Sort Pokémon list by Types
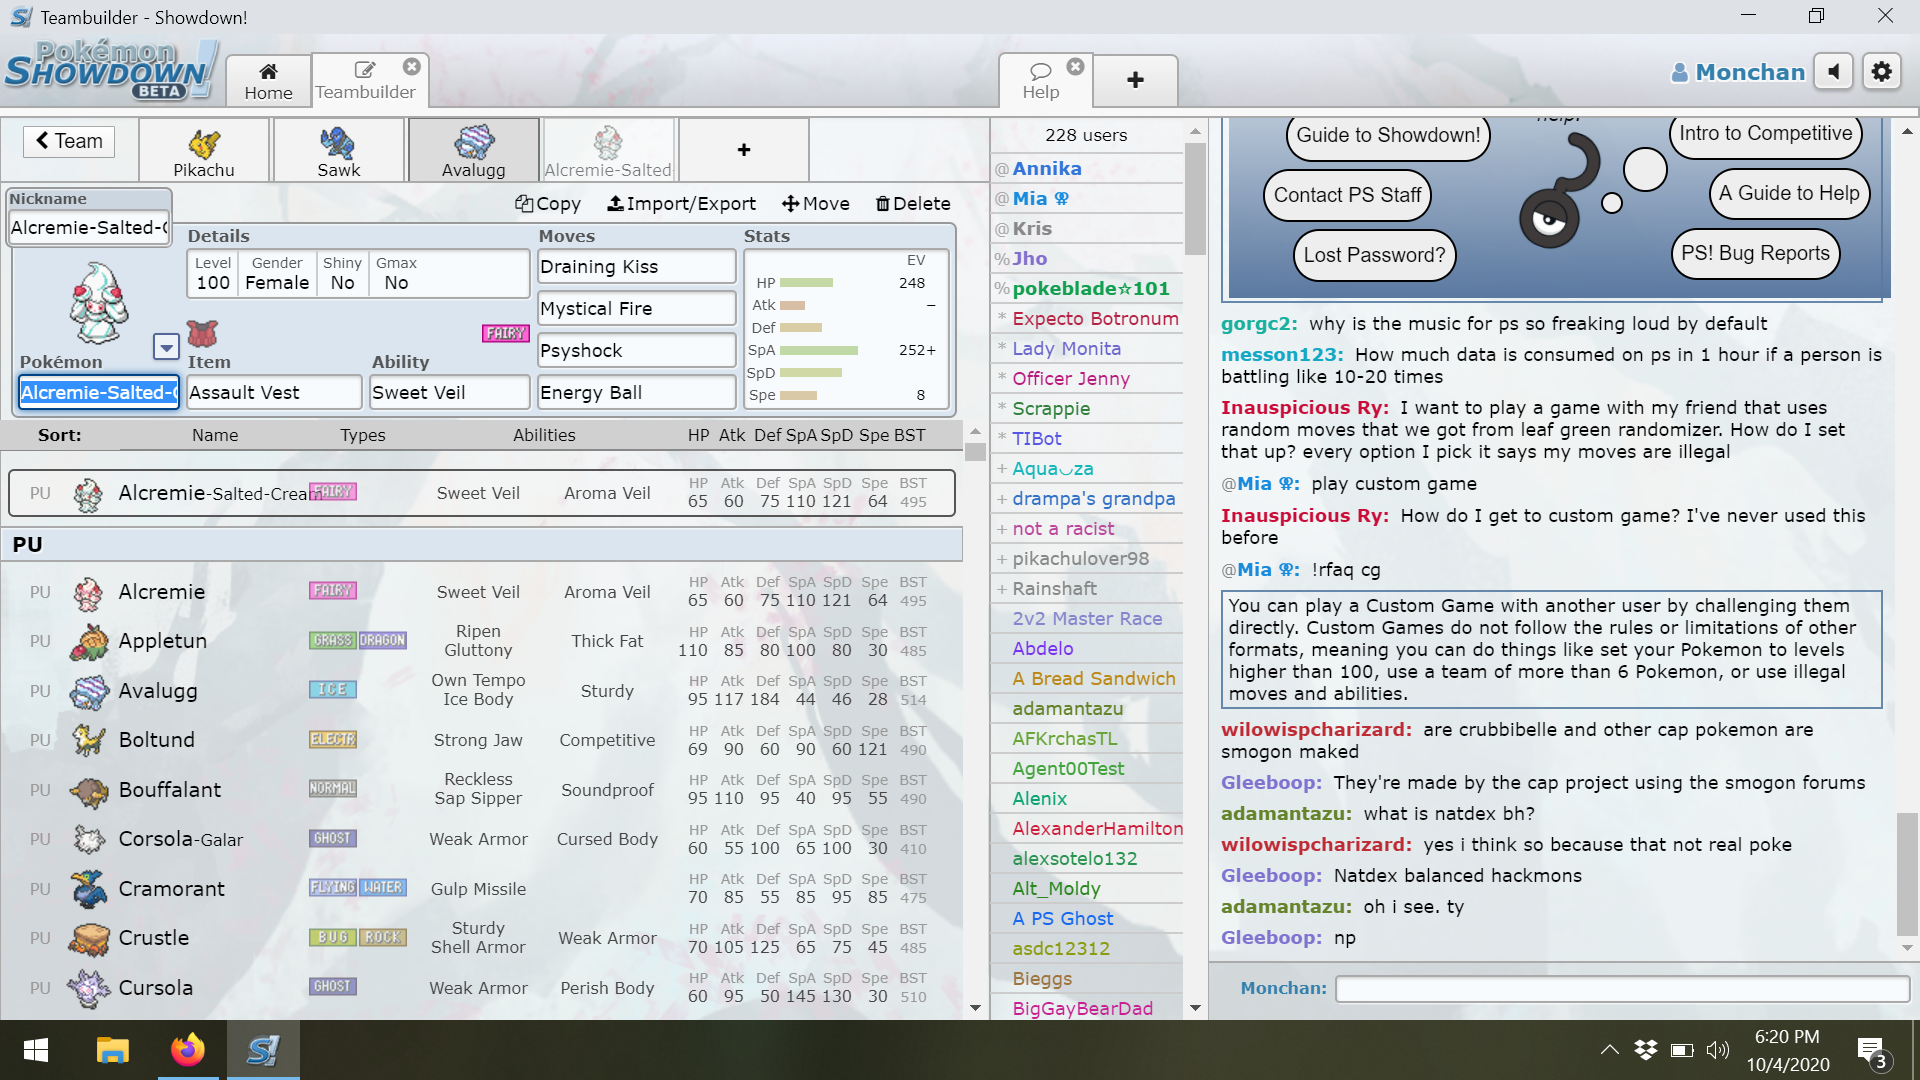Image resolution: width=1920 pixels, height=1080 pixels. pyautogui.click(x=362, y=435)
